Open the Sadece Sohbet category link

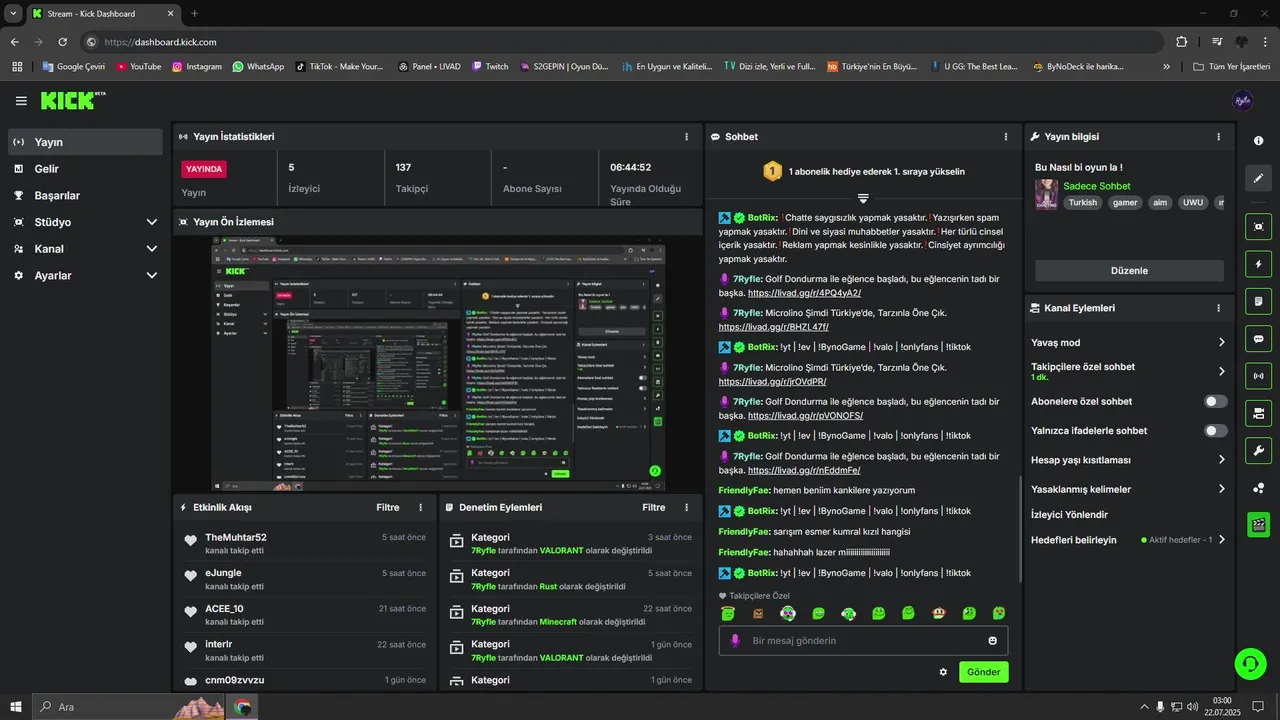coord(1097,186)
